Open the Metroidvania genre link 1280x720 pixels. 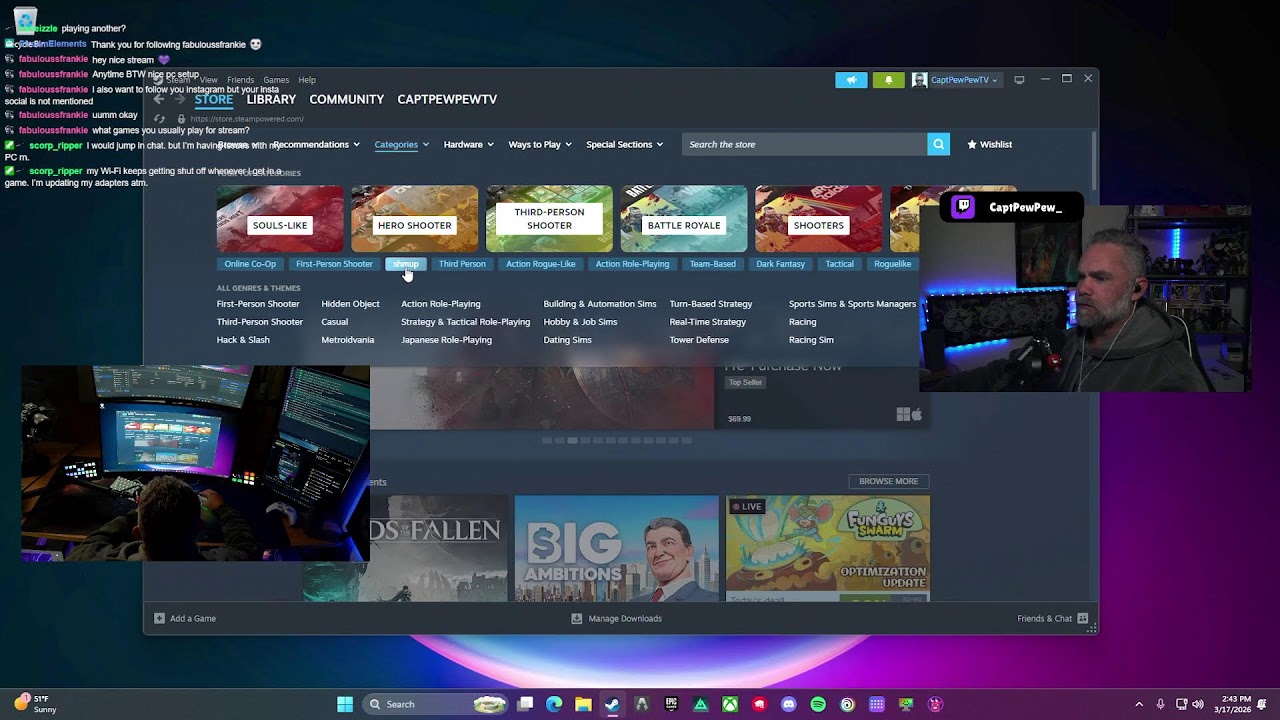348,340
